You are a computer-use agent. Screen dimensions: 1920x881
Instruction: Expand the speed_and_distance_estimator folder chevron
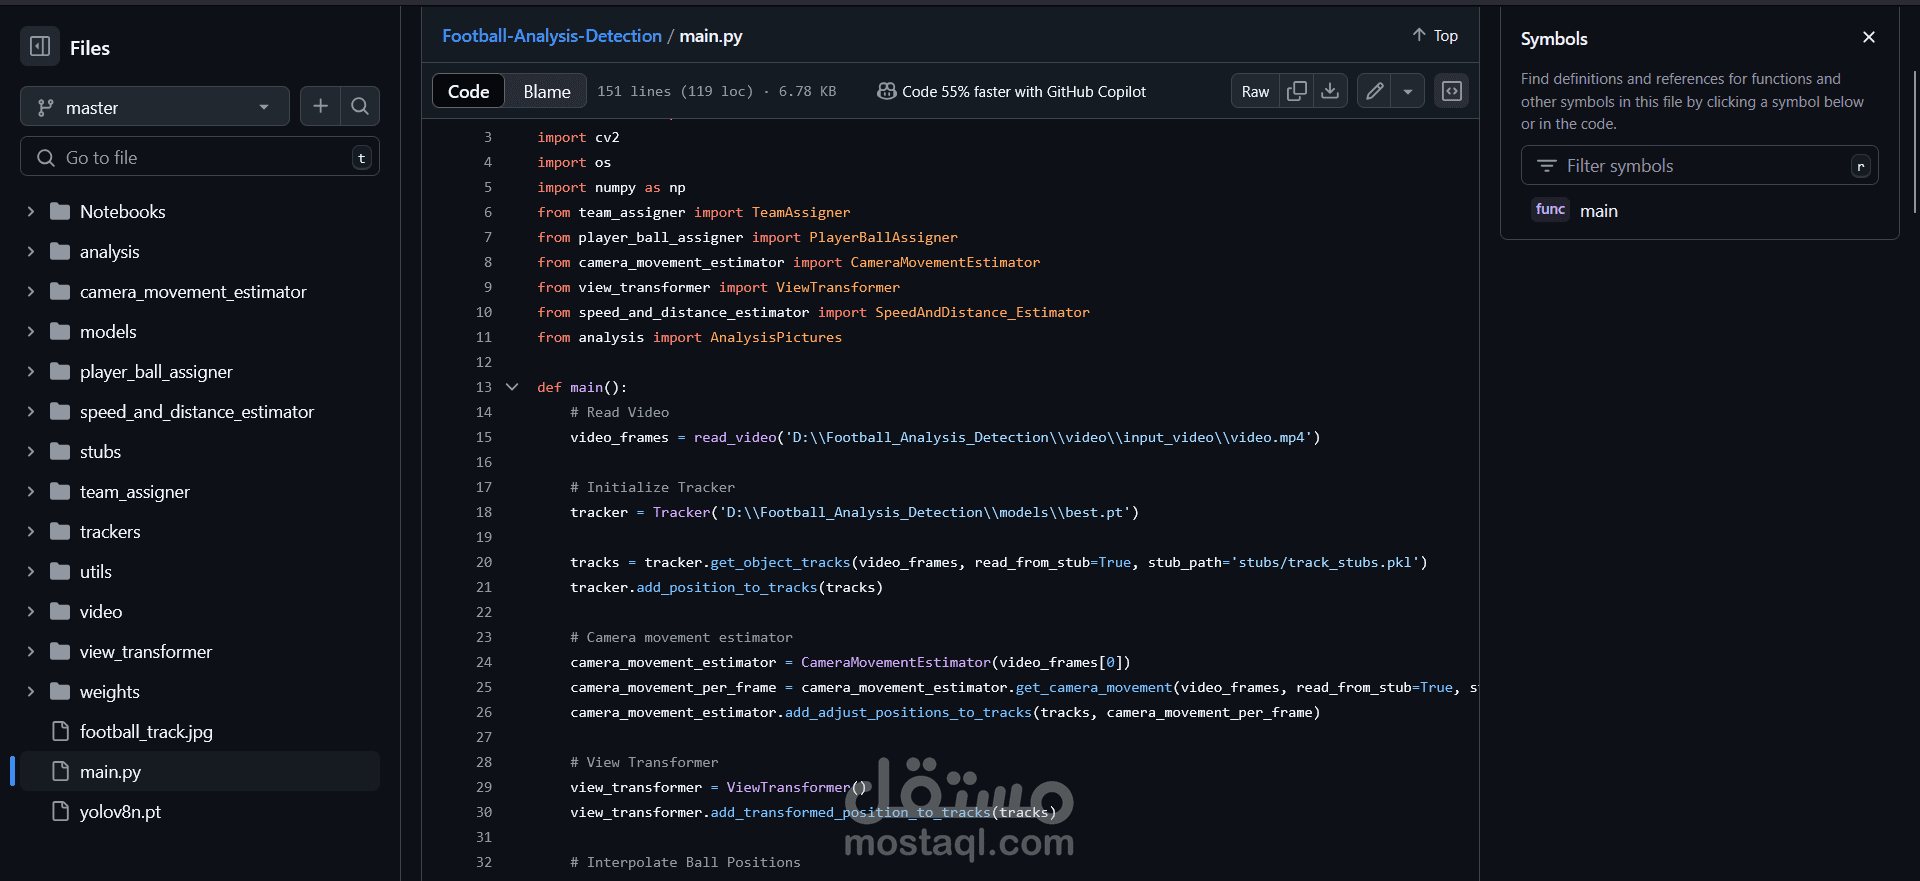[31, 412]
